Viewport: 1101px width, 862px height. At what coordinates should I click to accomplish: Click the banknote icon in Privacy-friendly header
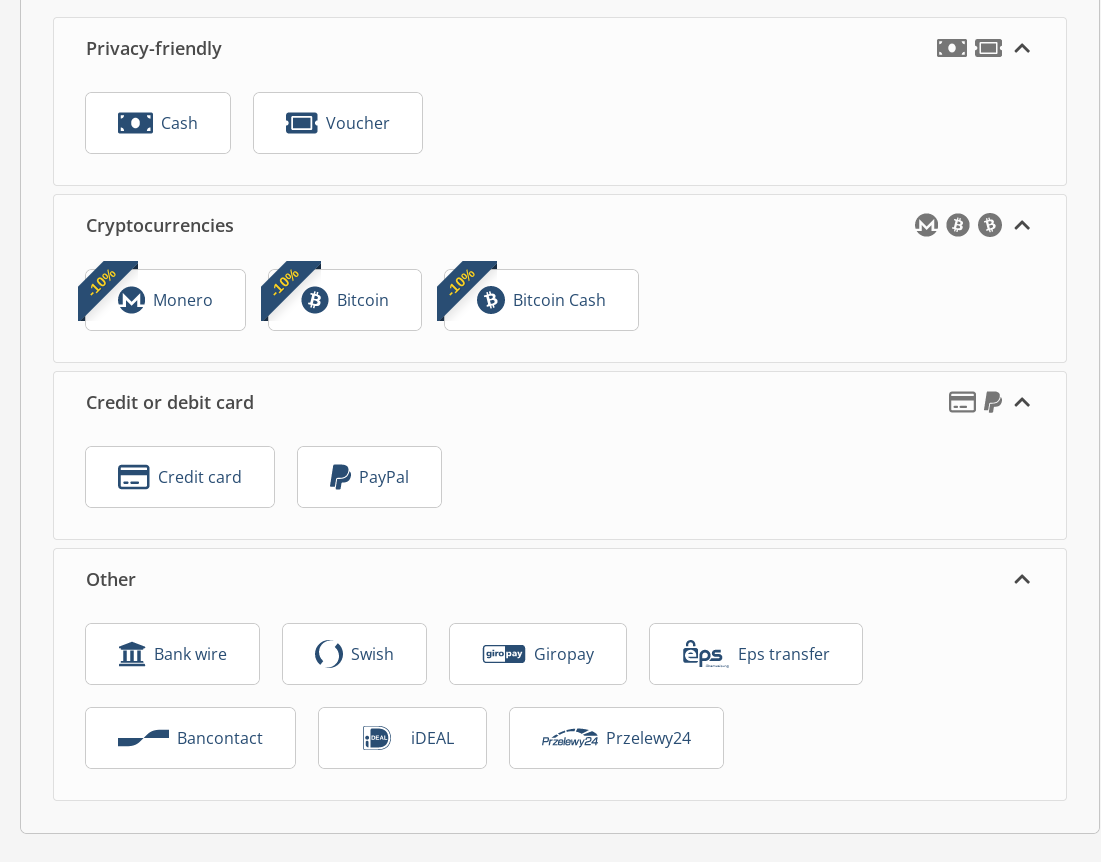point(952,48)
